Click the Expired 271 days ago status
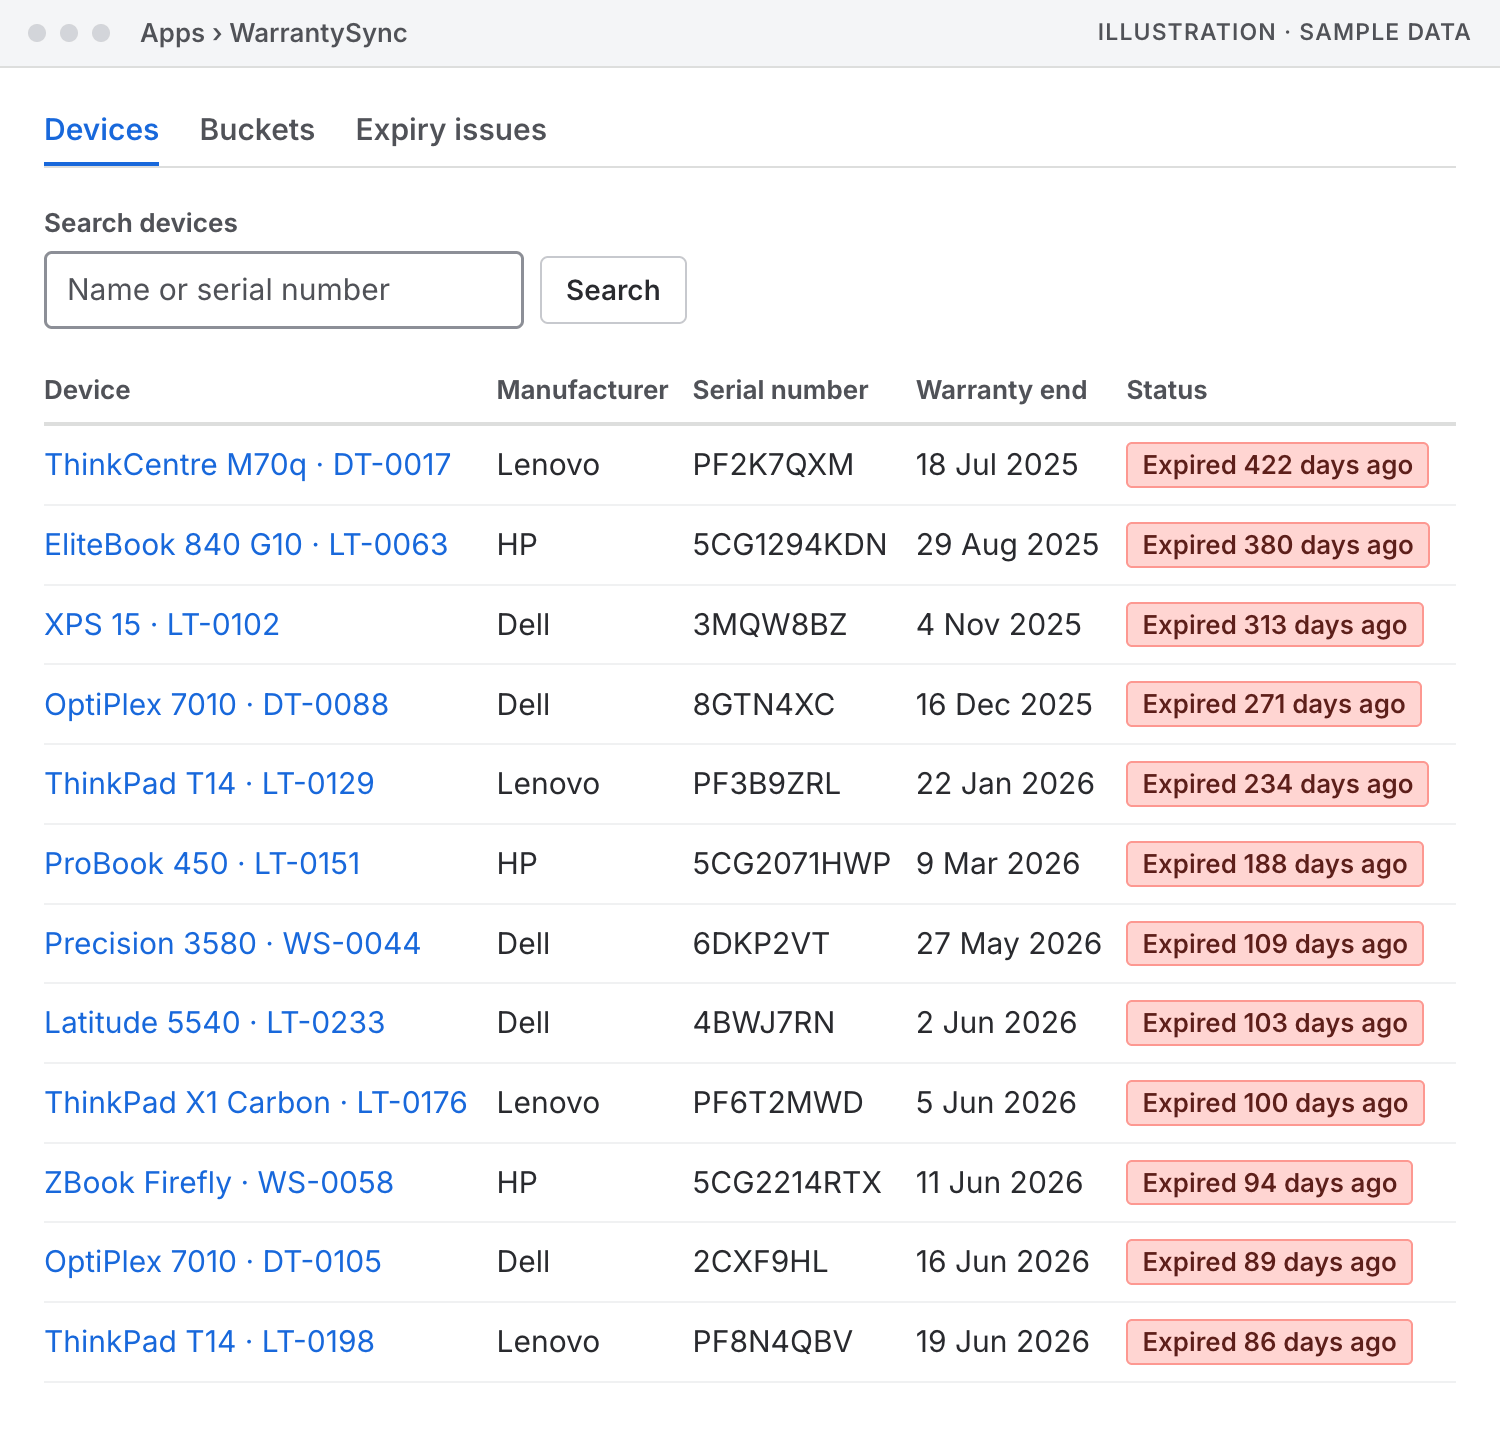 point(1274,705)
